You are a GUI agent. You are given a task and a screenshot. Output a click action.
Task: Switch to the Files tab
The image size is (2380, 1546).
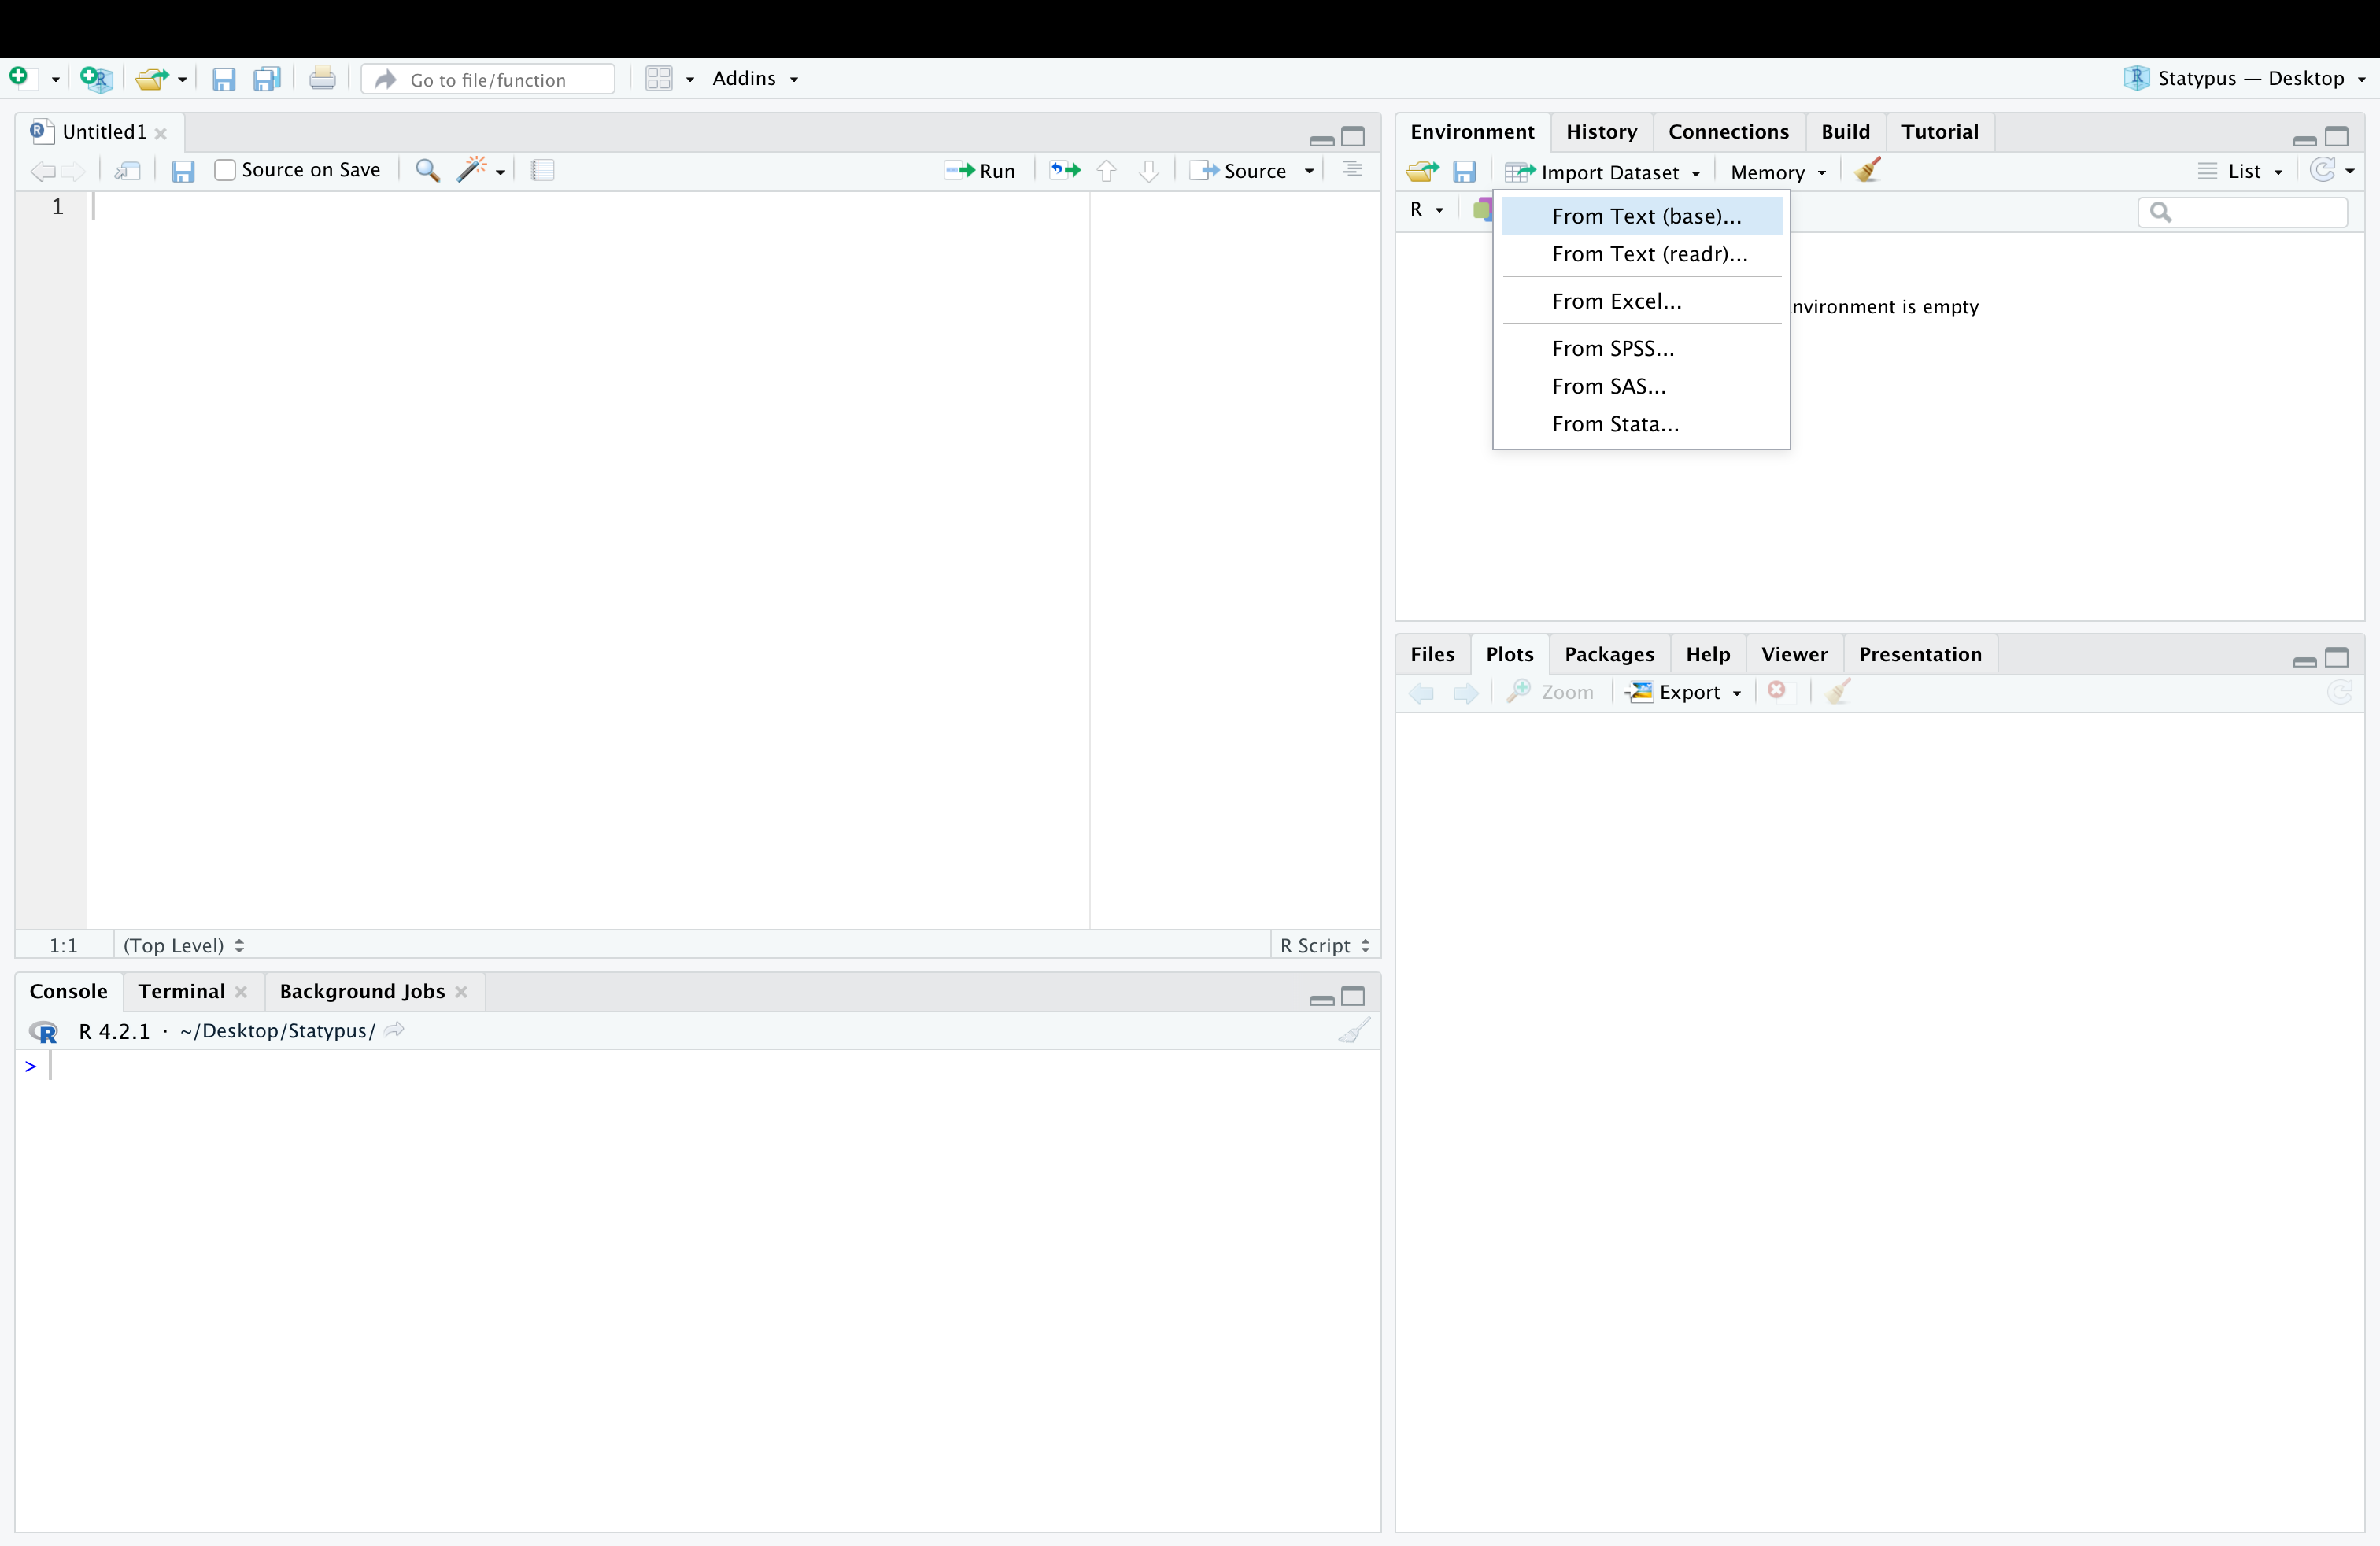(1432, 654)
